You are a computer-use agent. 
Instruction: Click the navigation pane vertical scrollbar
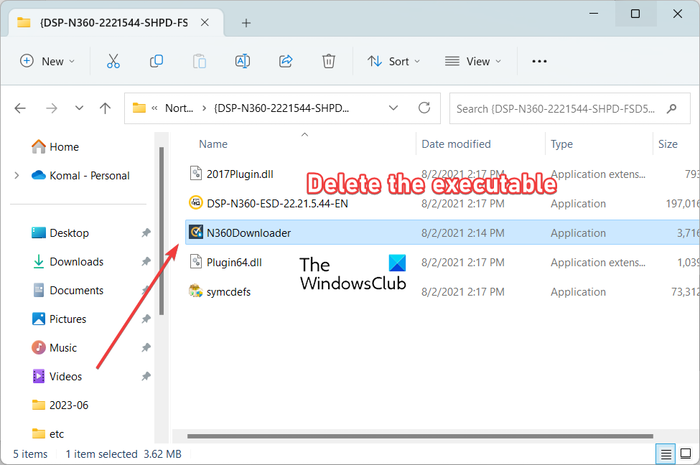161,231
